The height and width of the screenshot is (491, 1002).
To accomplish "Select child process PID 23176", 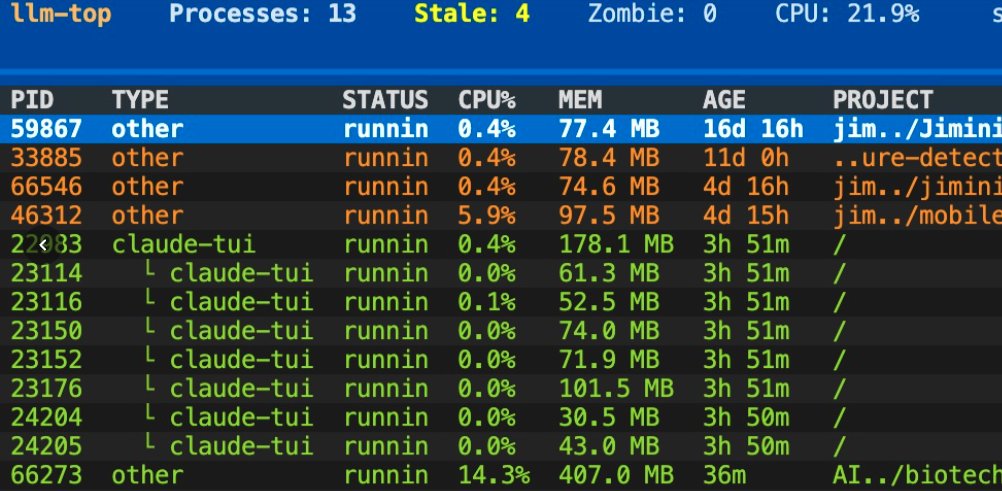I will (501, 389).
